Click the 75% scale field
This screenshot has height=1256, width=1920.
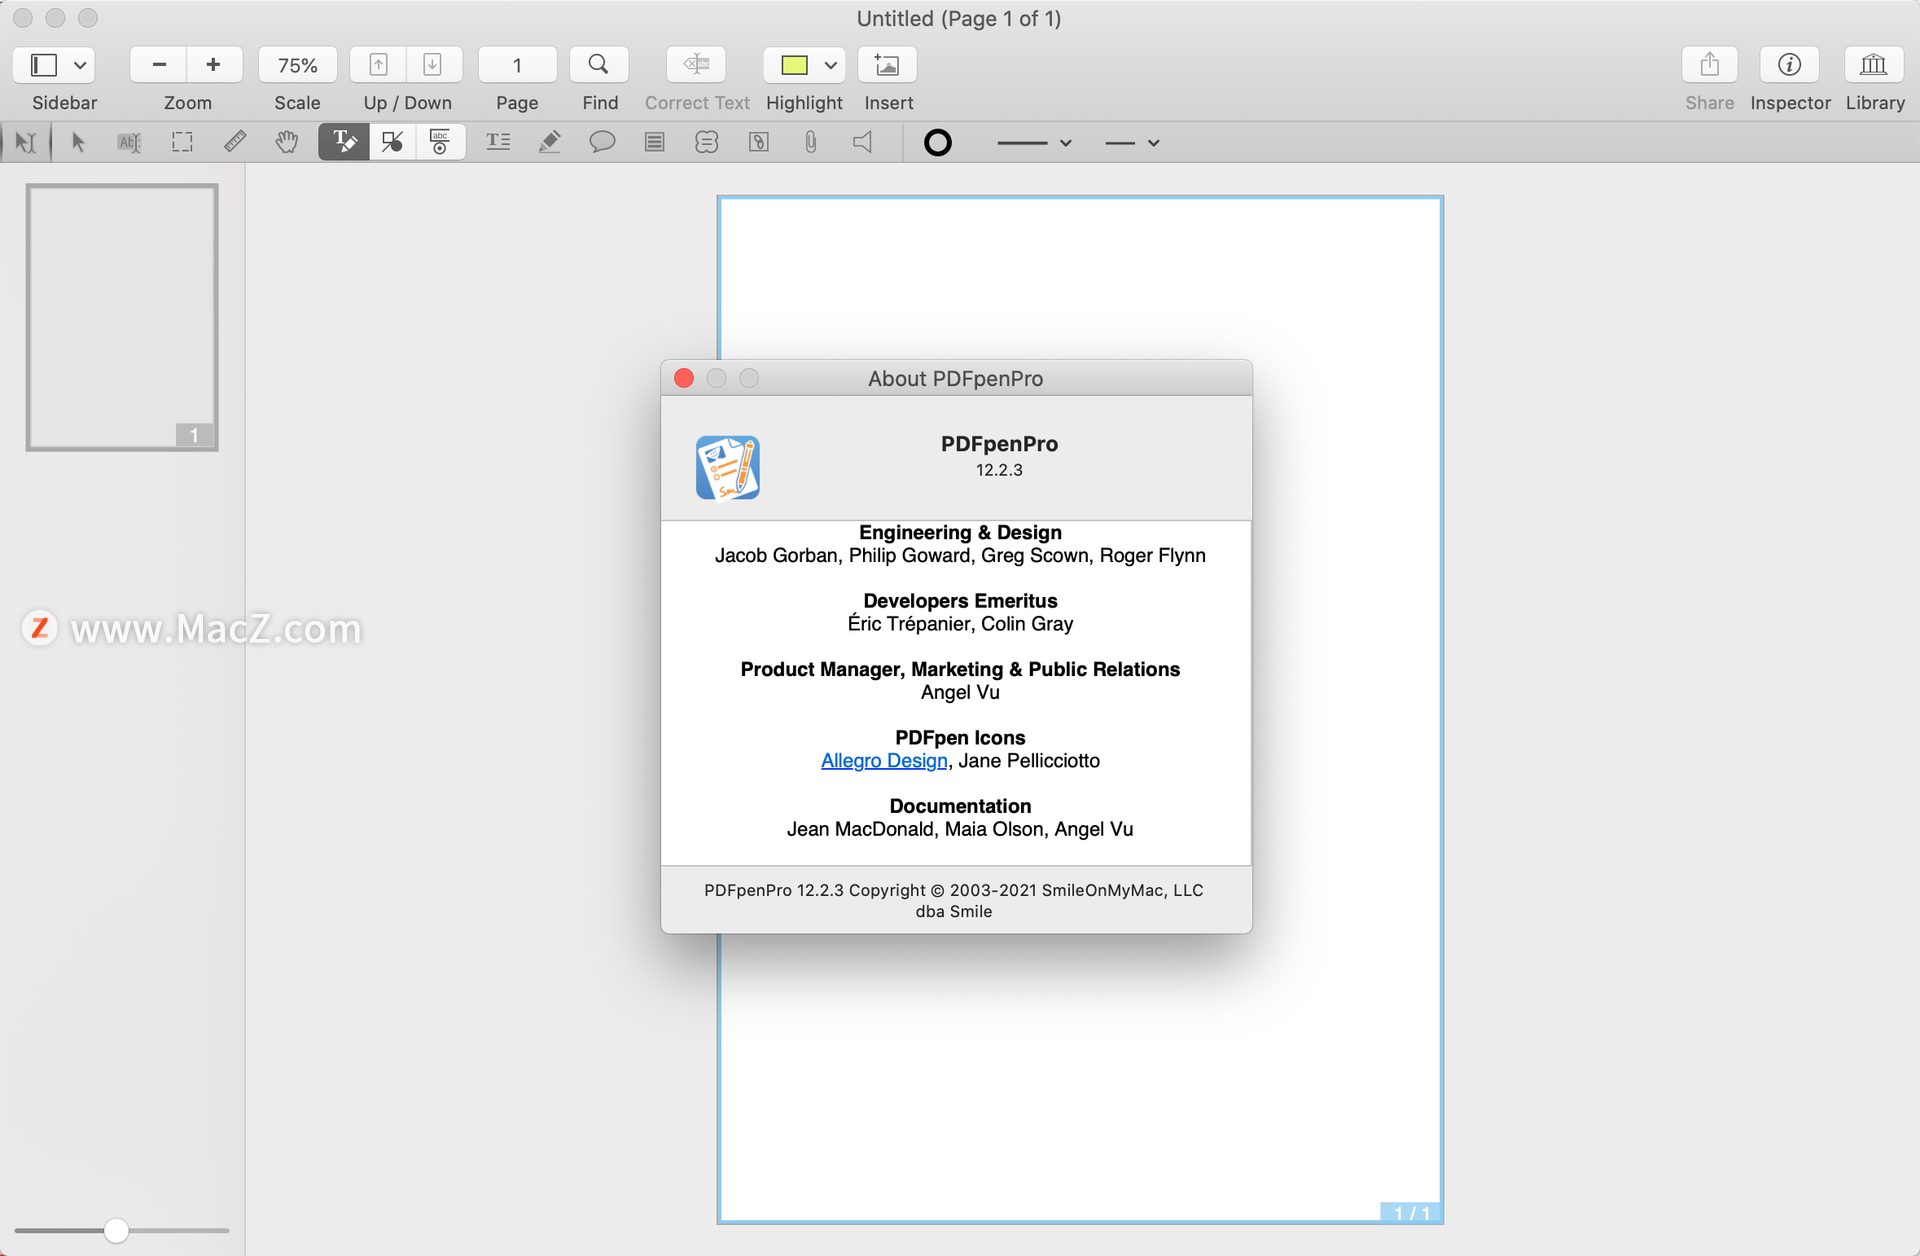point(297,65)
